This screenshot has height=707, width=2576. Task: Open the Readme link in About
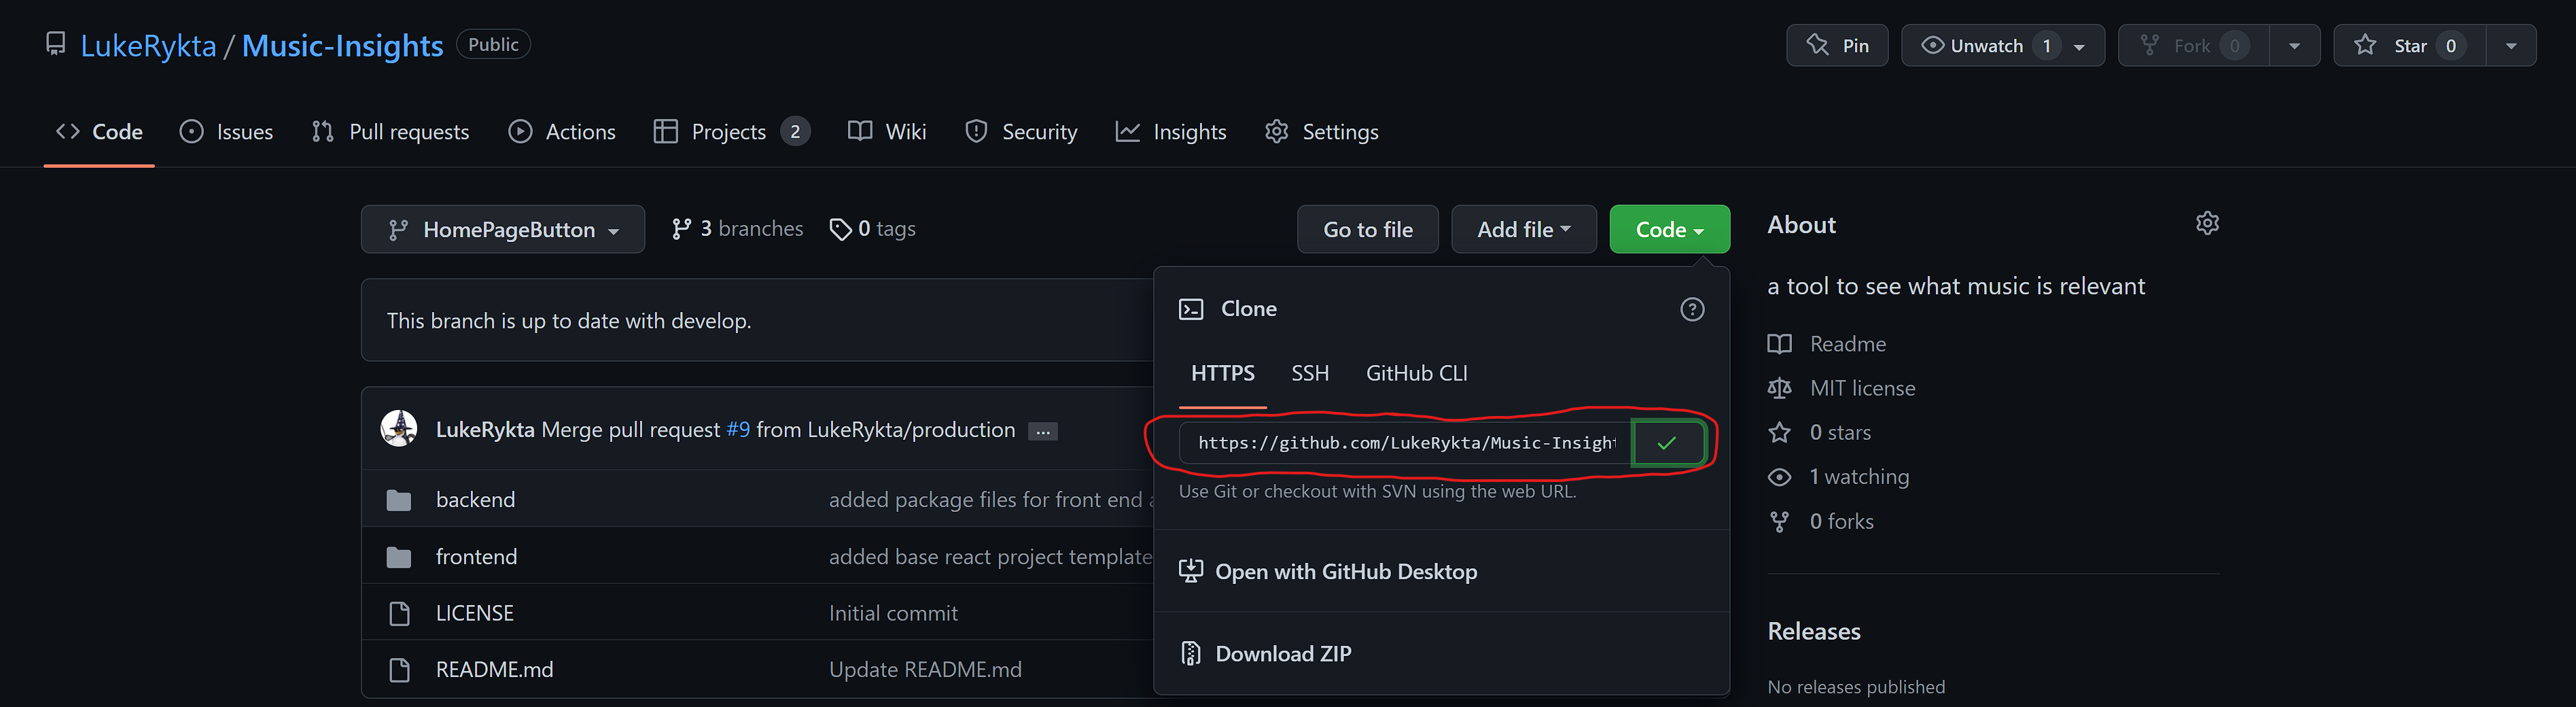tap(1827, 344)
